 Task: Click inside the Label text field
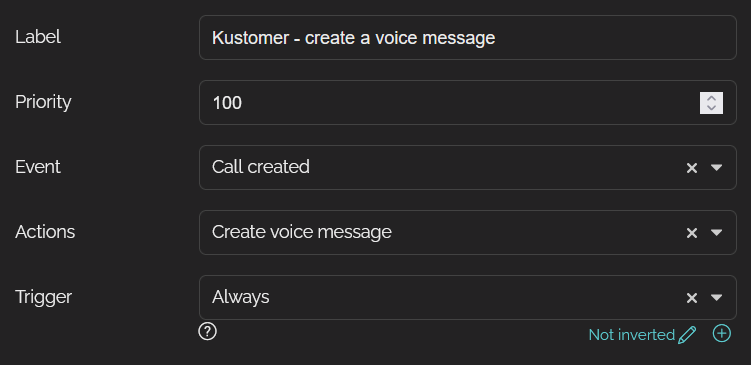467,37
